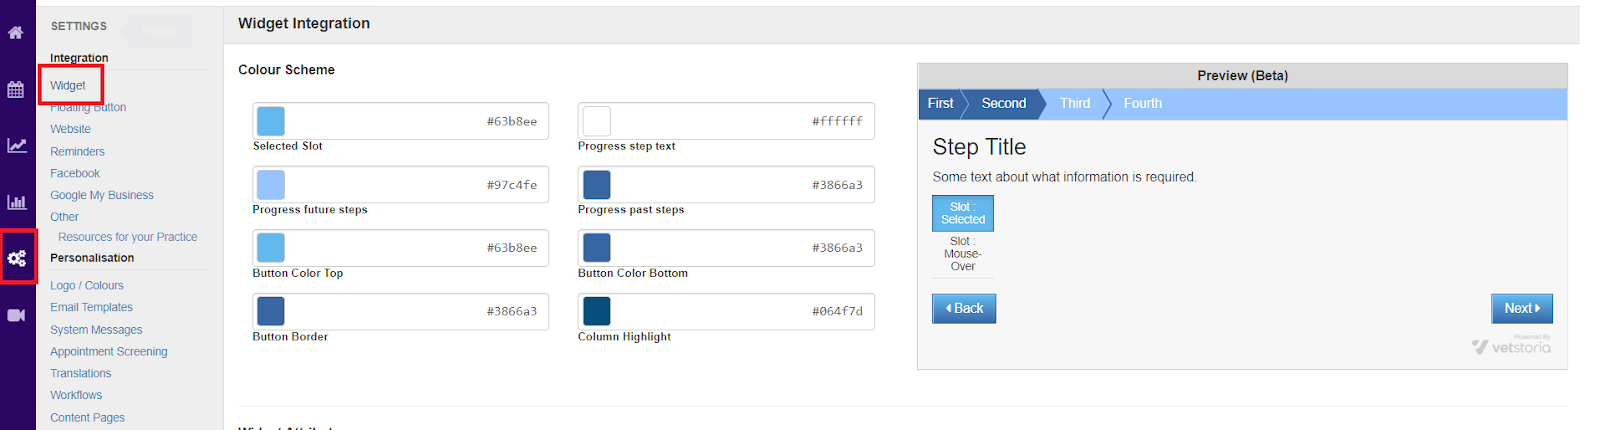
Task: Open the video camera icon
Action: [16, 315]
